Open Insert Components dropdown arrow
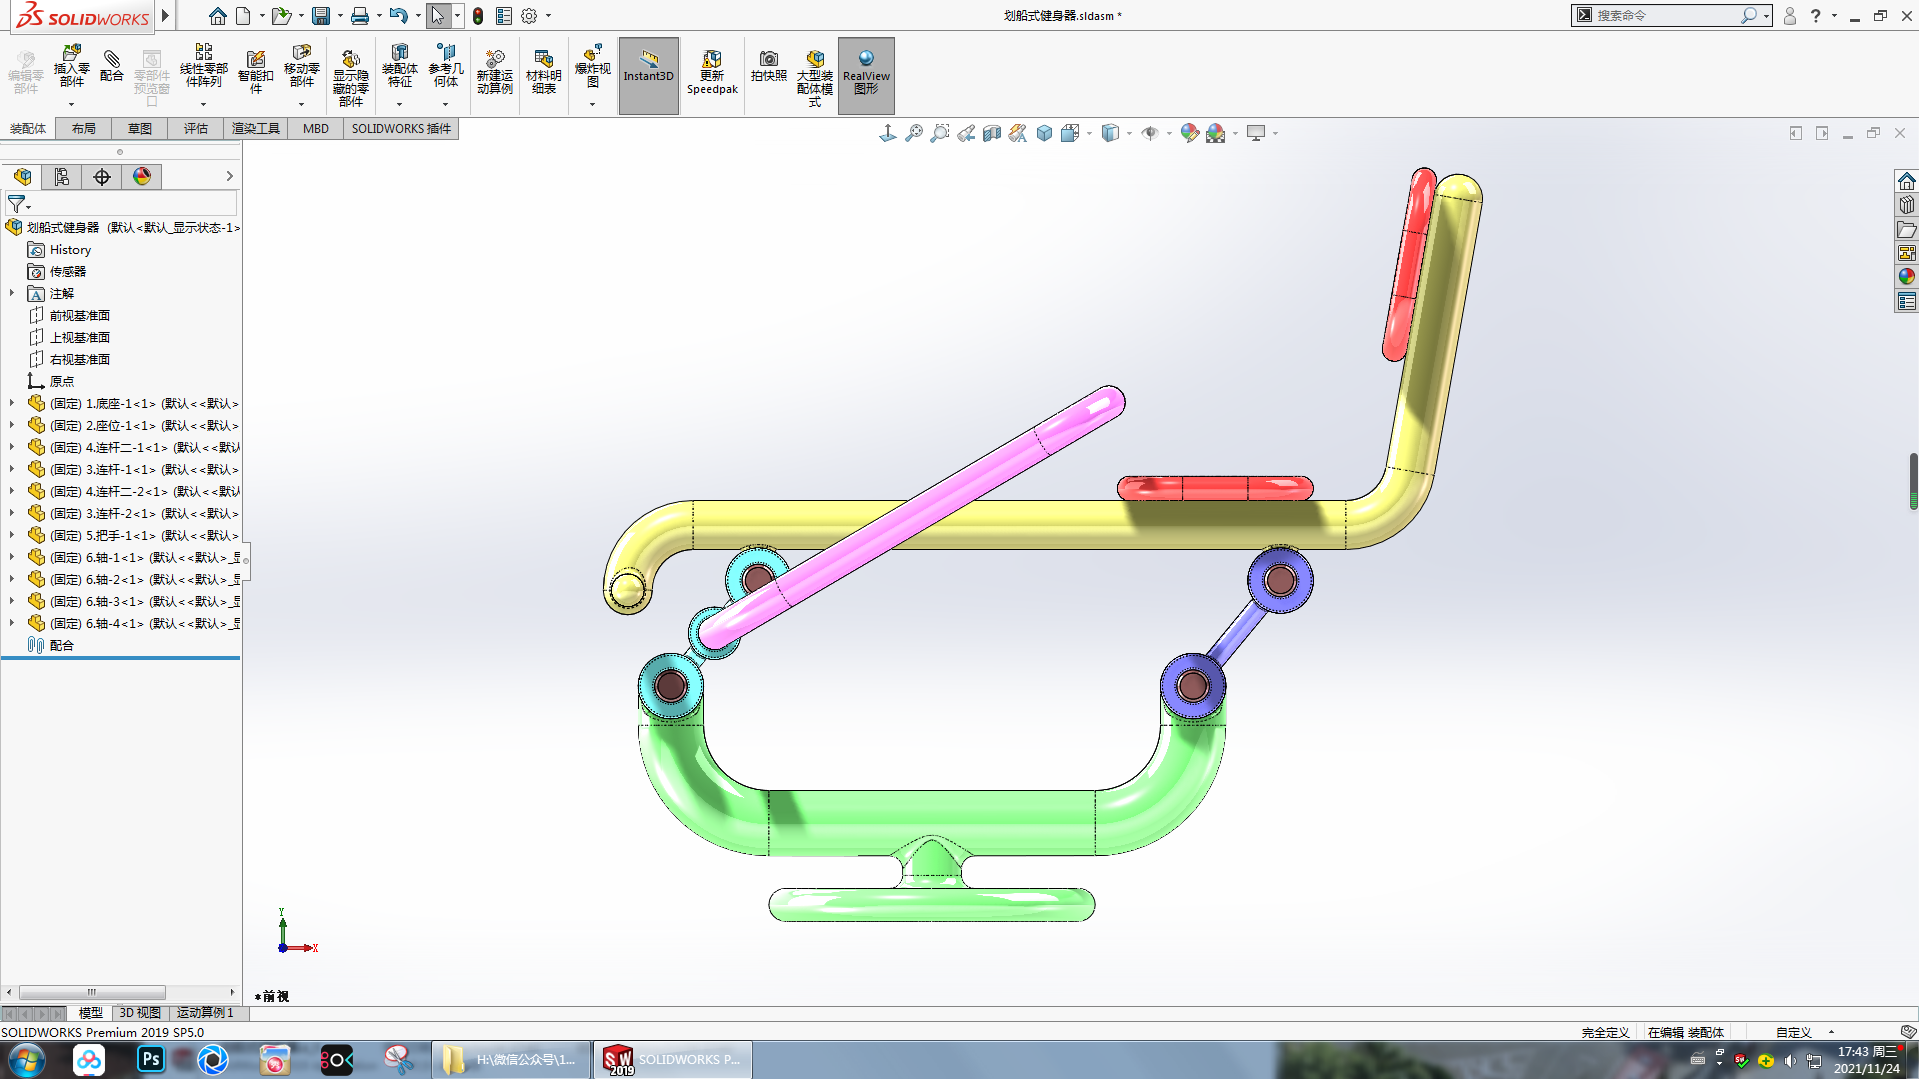1919x1079 pixels. coord(71,104)
